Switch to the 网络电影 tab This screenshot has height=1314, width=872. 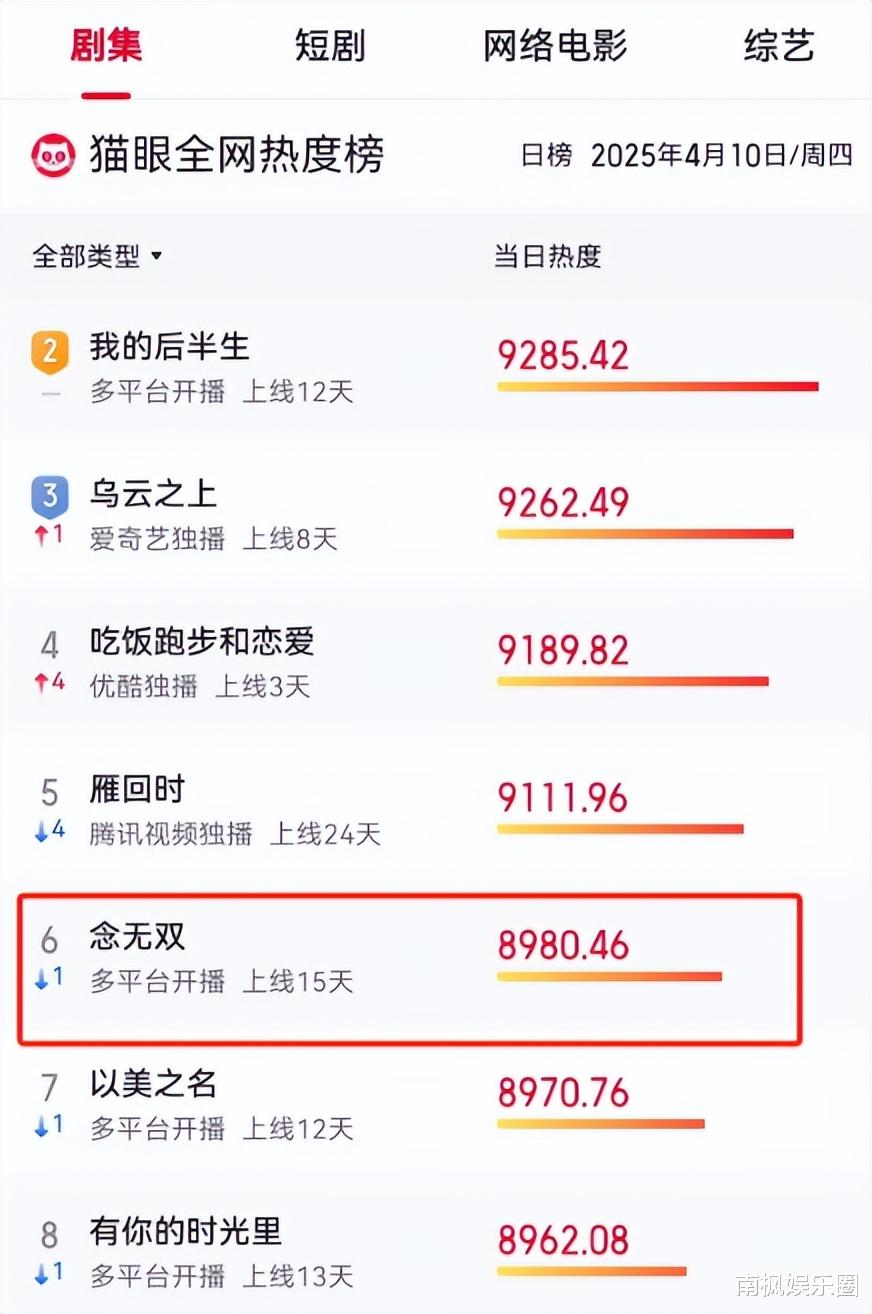click(555, 46)
